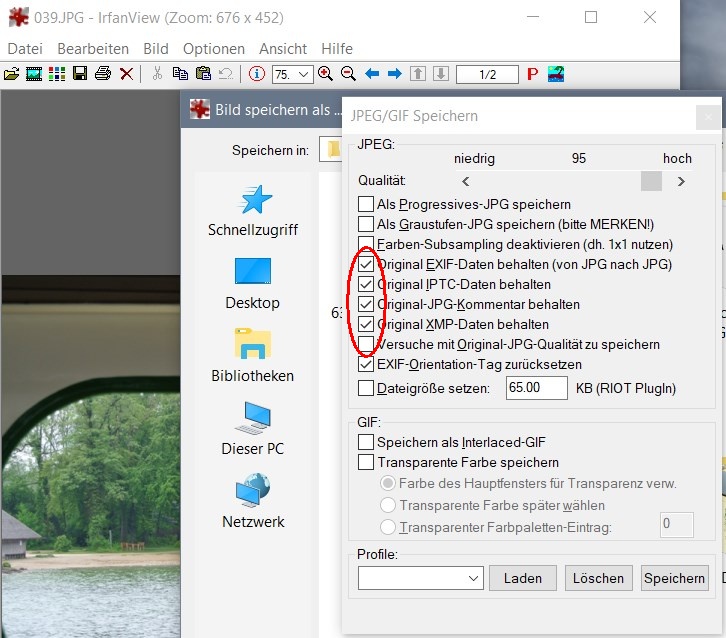The height and width of the screenshot is (638, 726).
Task: Decrease quality with slider left arrow
Action: (x=466, y=181)
